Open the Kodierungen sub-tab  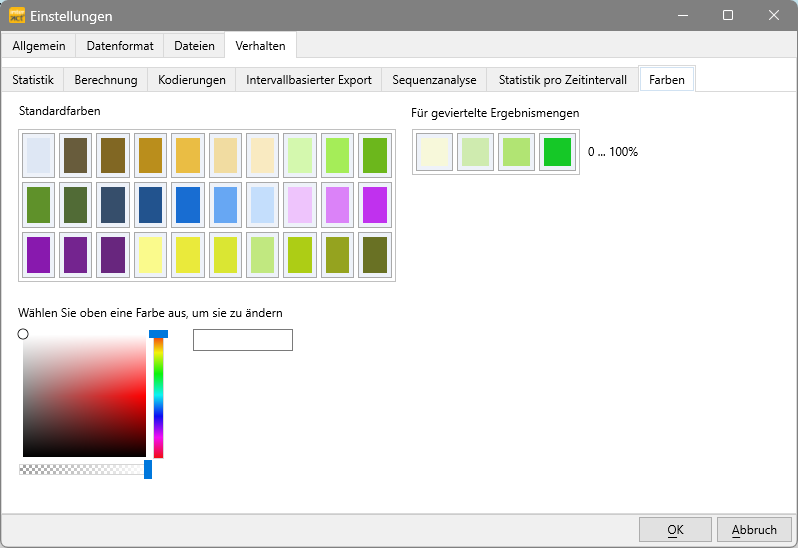191,80
